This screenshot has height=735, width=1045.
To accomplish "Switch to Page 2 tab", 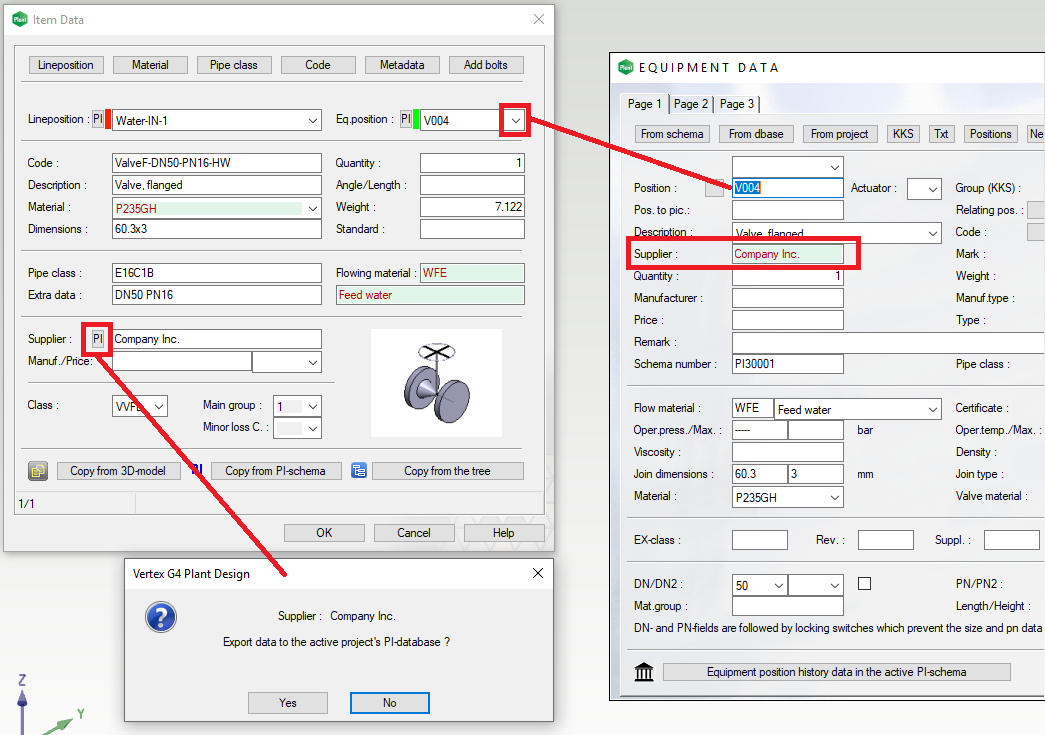I will 690,104.
